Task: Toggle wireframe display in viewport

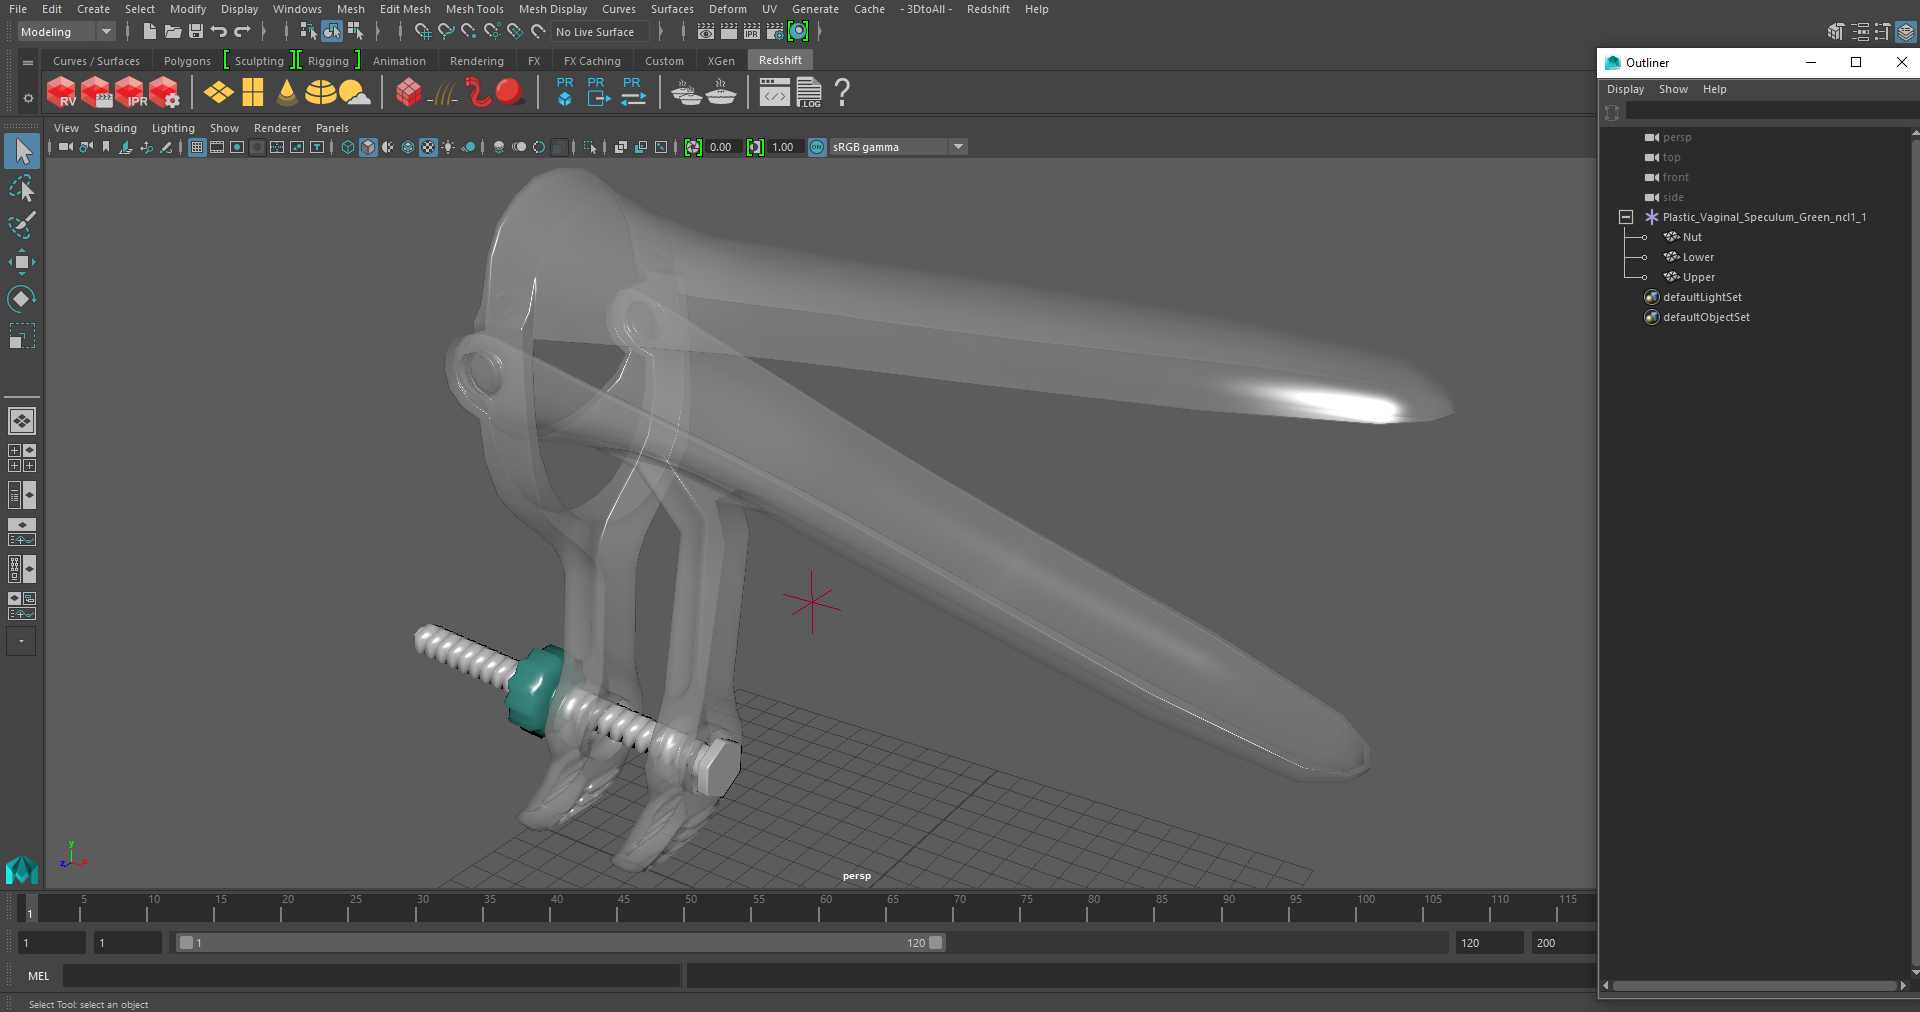Action: [x=348, y=147]
